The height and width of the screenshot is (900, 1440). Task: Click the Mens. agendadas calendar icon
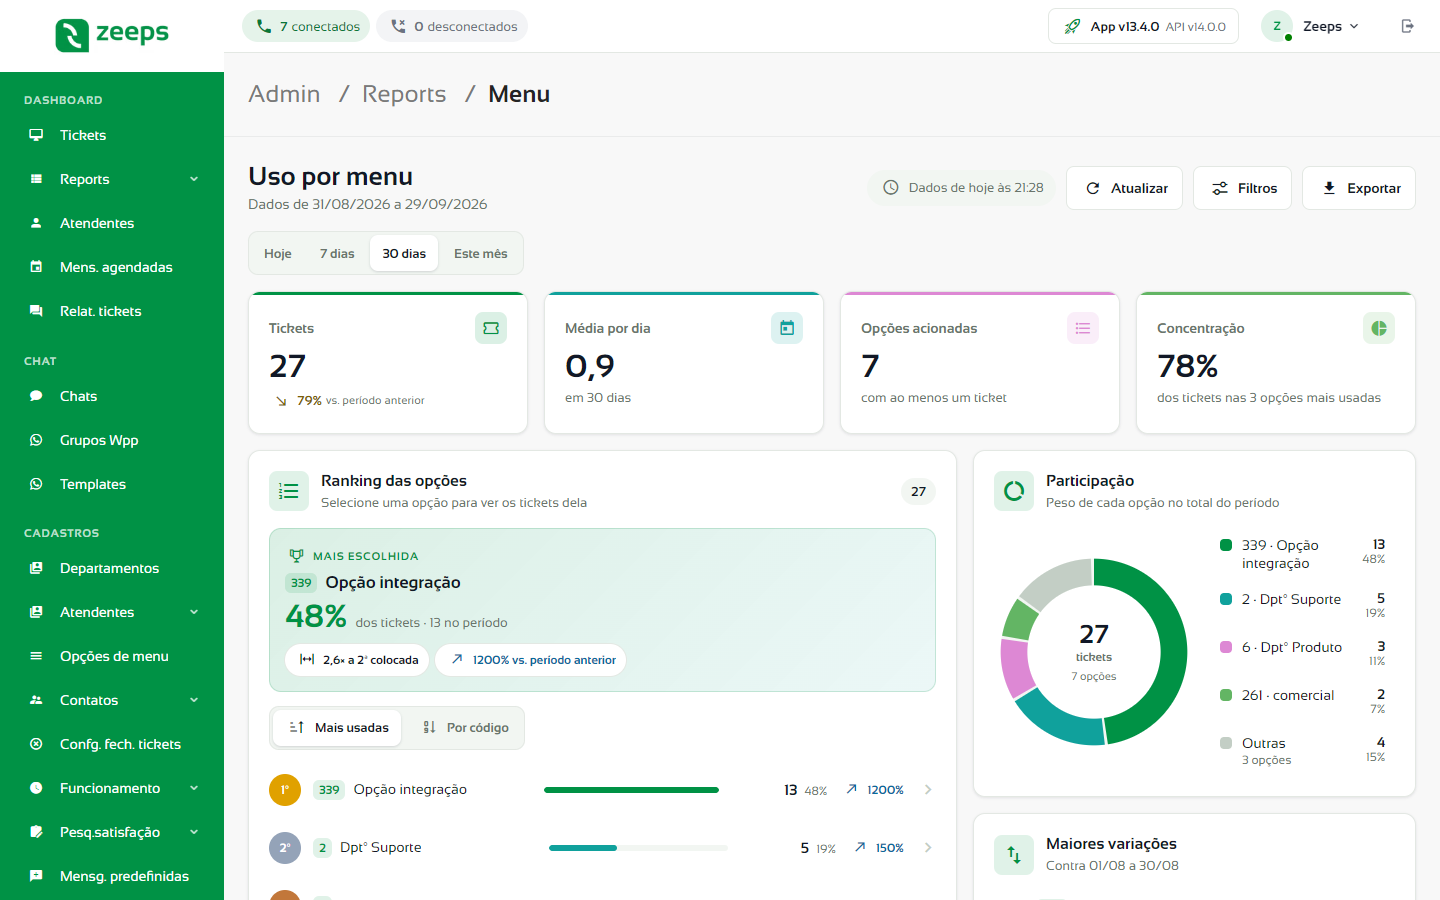36,267
